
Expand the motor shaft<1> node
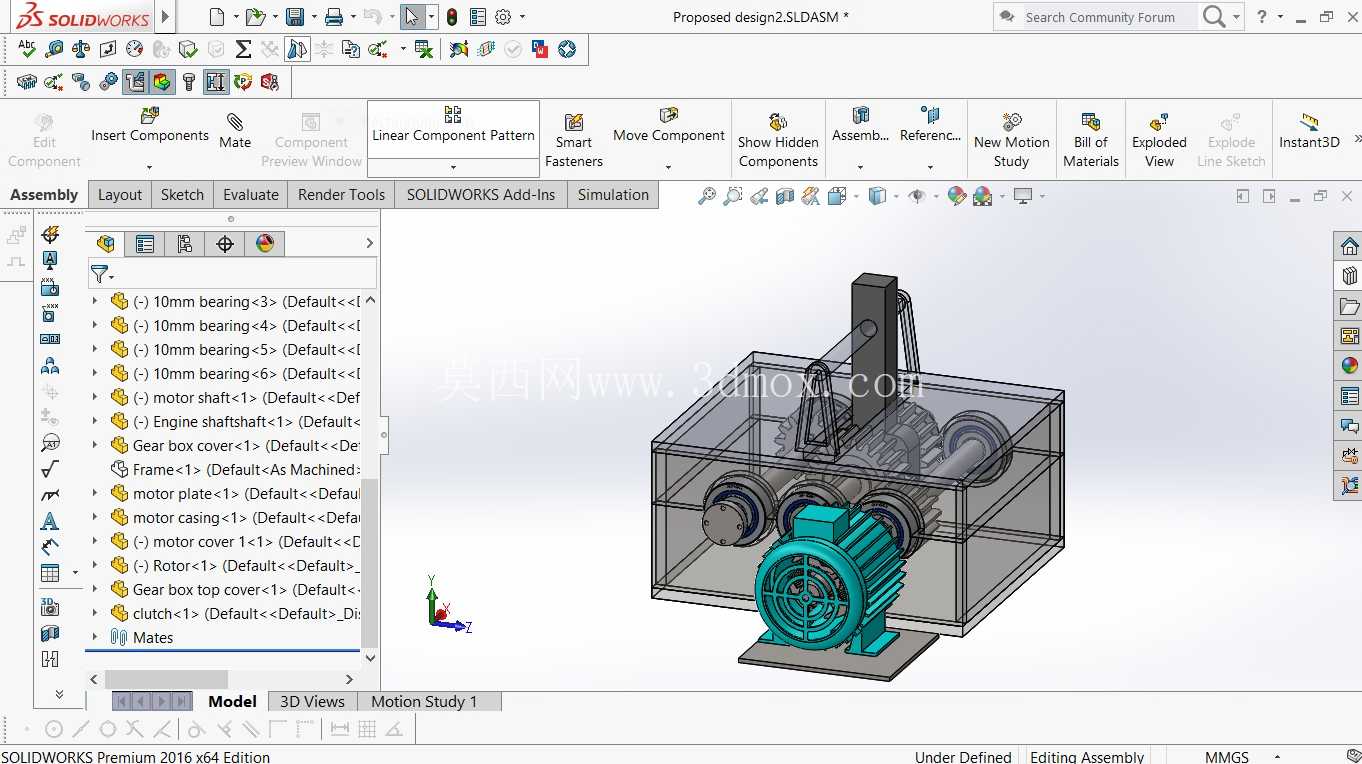(x=96, y=397)
